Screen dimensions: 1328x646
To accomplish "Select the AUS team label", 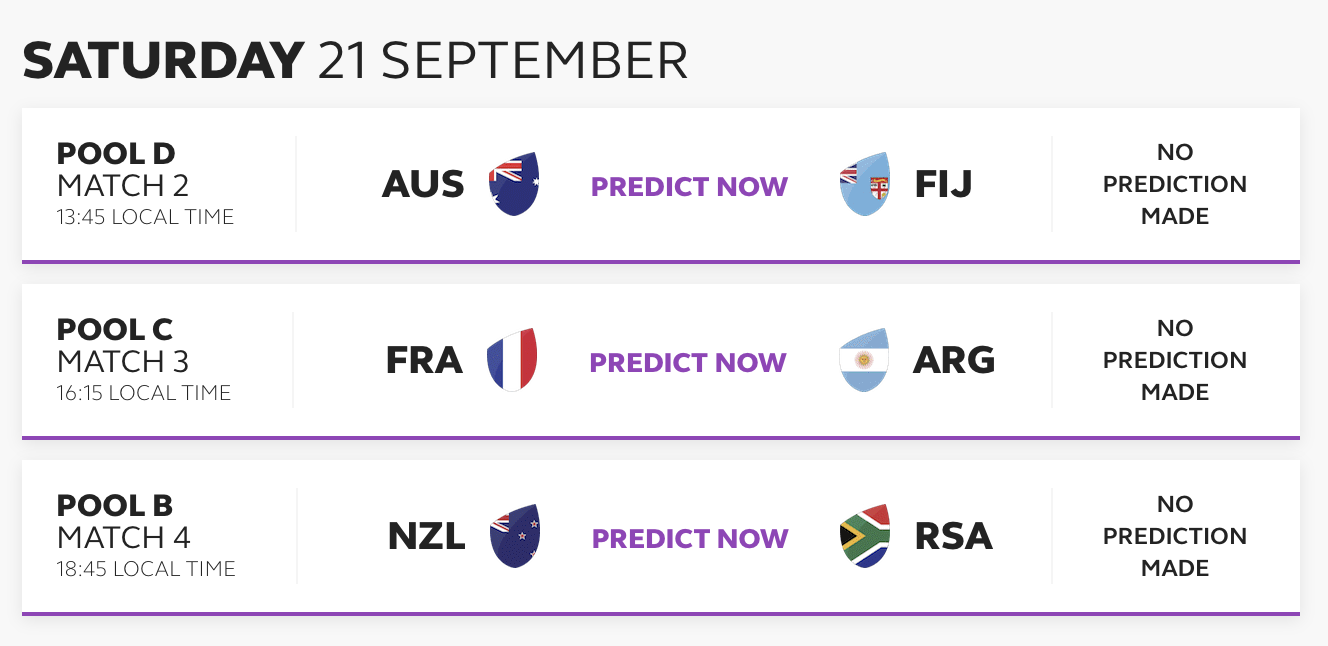I will pos(423,185).
